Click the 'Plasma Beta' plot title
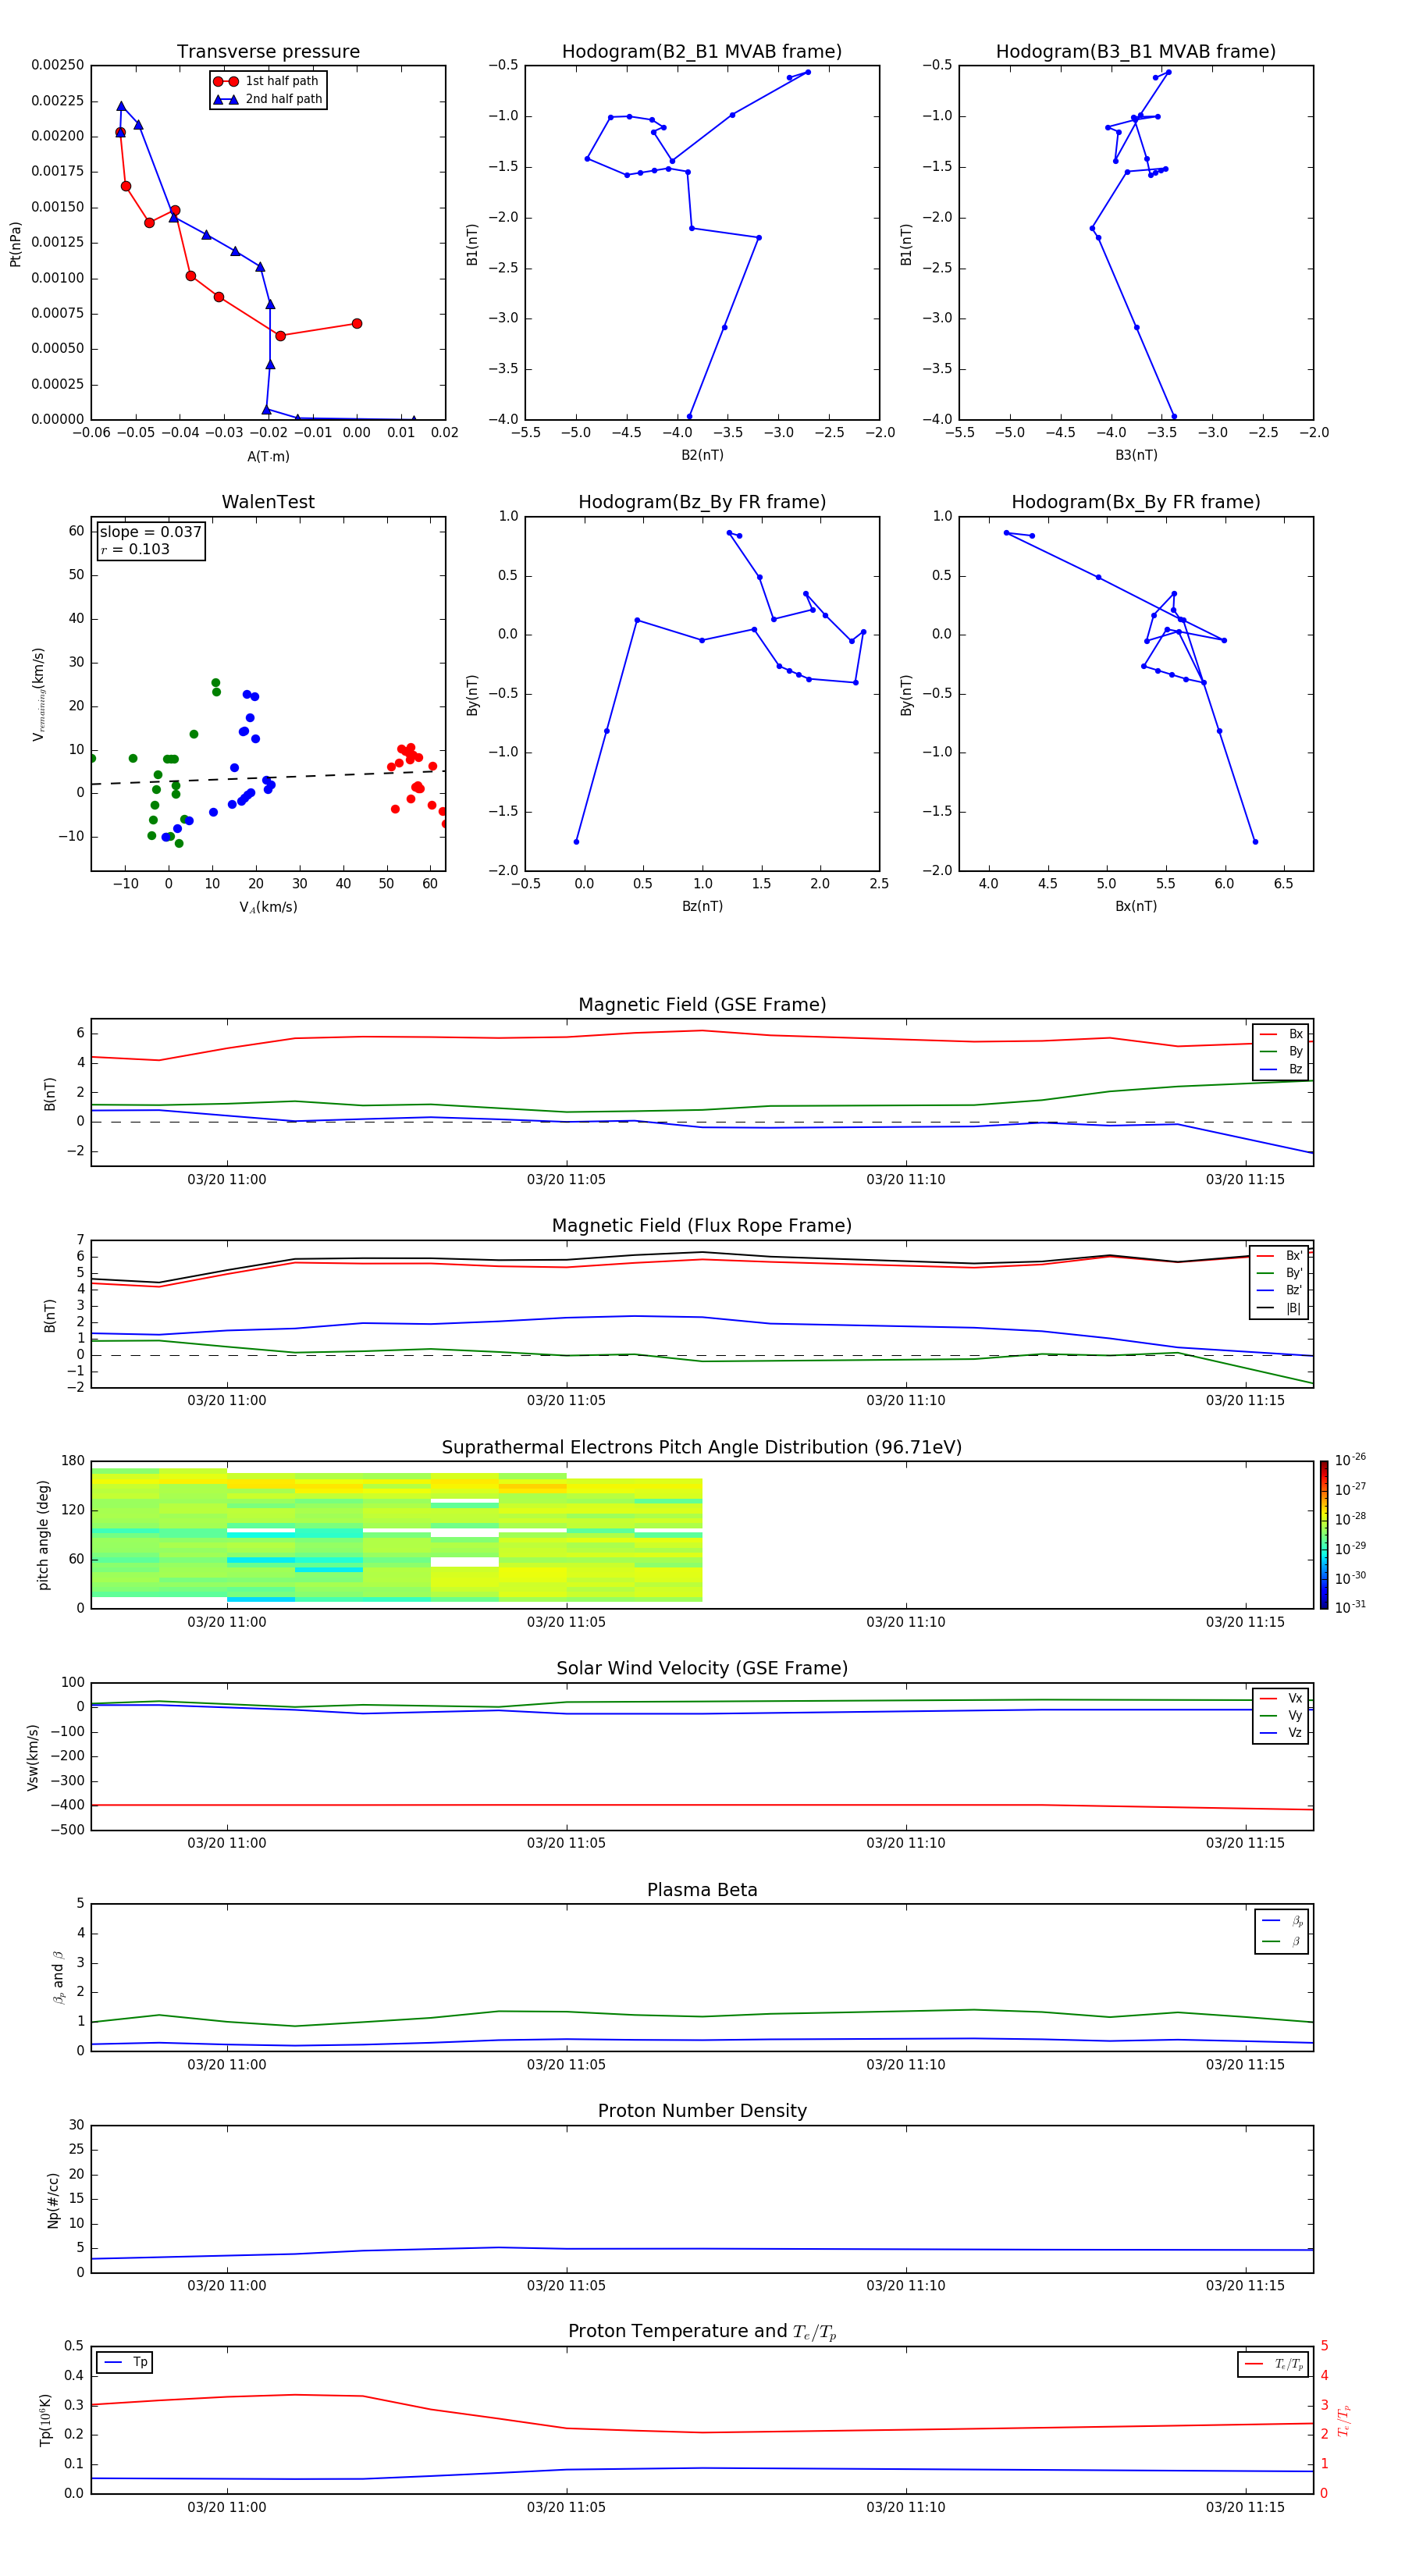This screenshot has height=2576, width=1405. tap(702, 1891)
